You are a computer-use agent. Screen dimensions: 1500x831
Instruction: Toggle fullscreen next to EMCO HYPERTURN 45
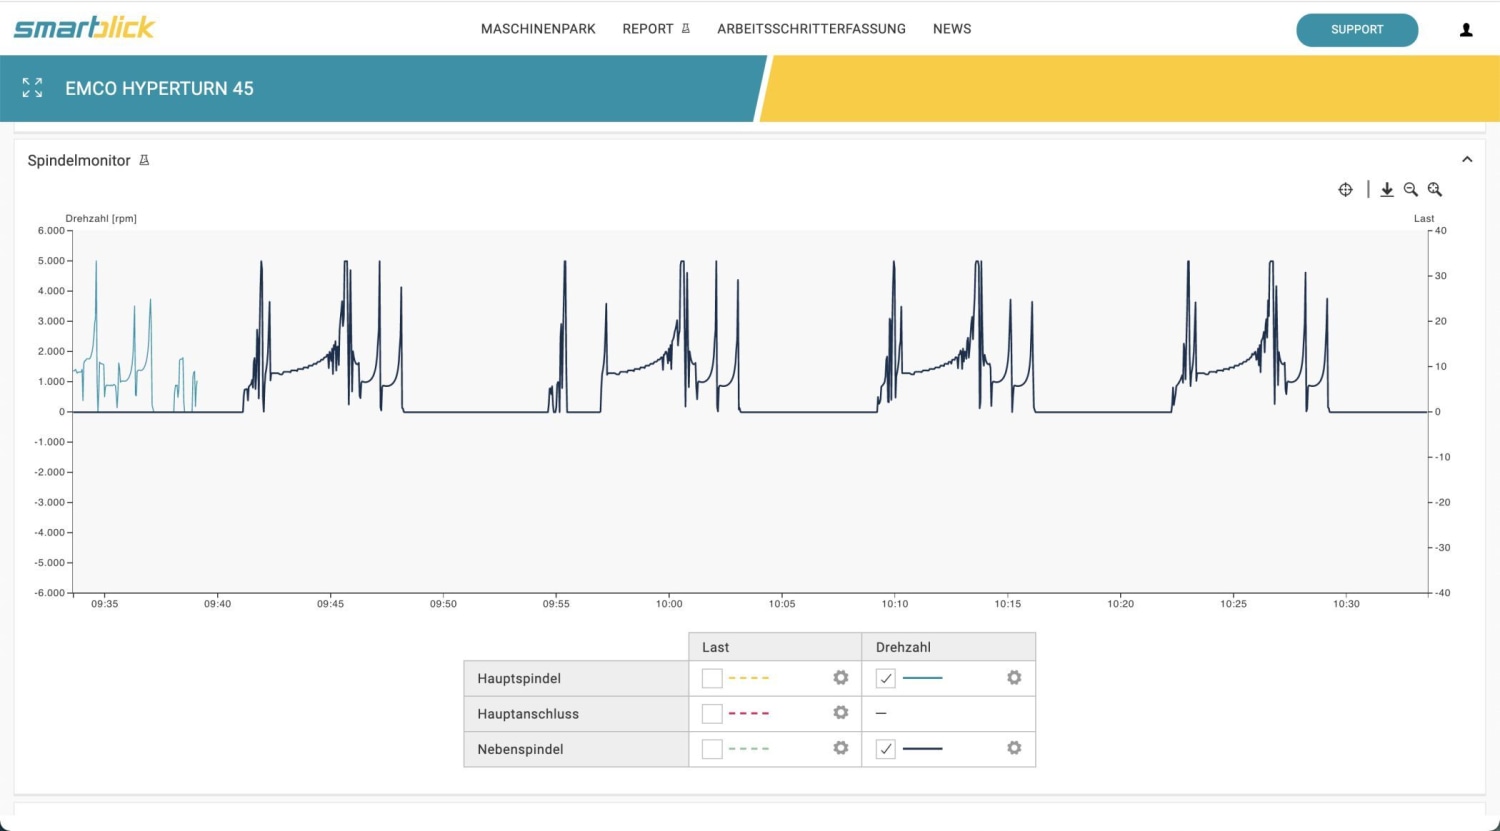[33, 88]
